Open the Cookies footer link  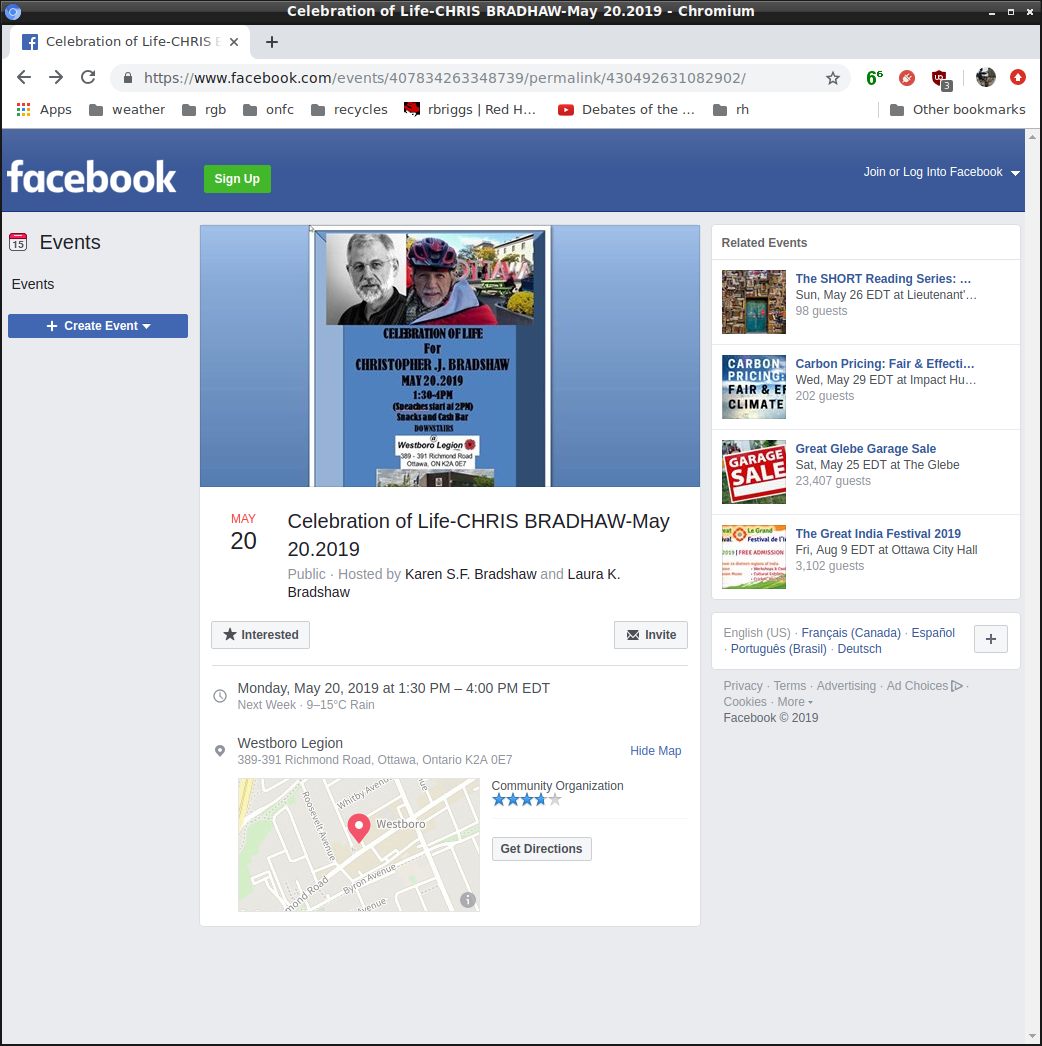(x=744, y=702)
